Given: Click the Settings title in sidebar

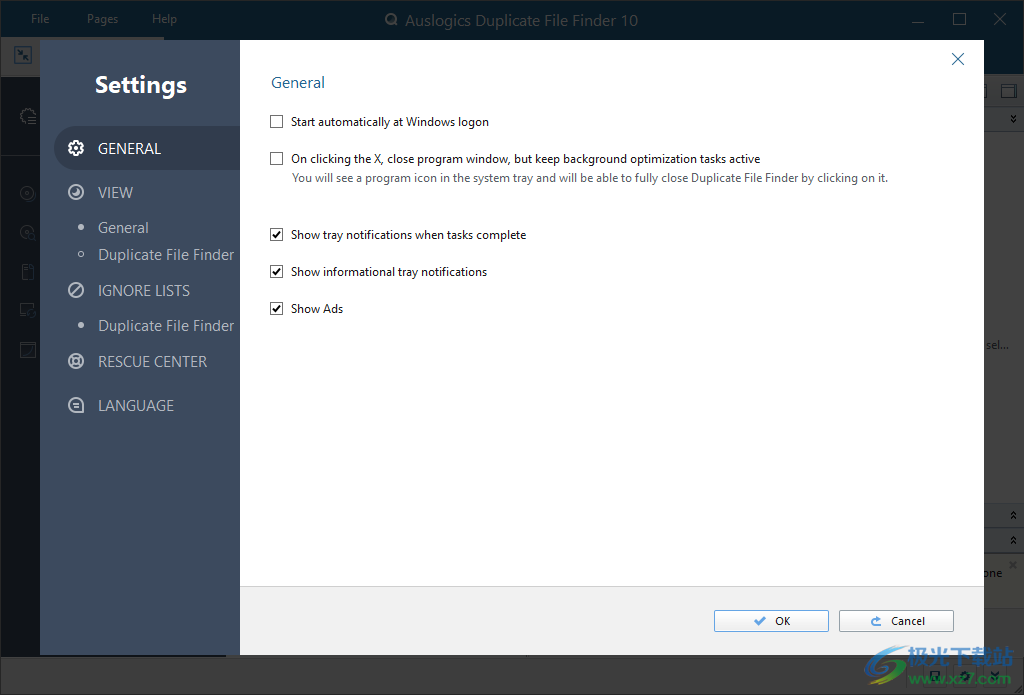Looking at the screenshot, I should [x=141, y=85].
